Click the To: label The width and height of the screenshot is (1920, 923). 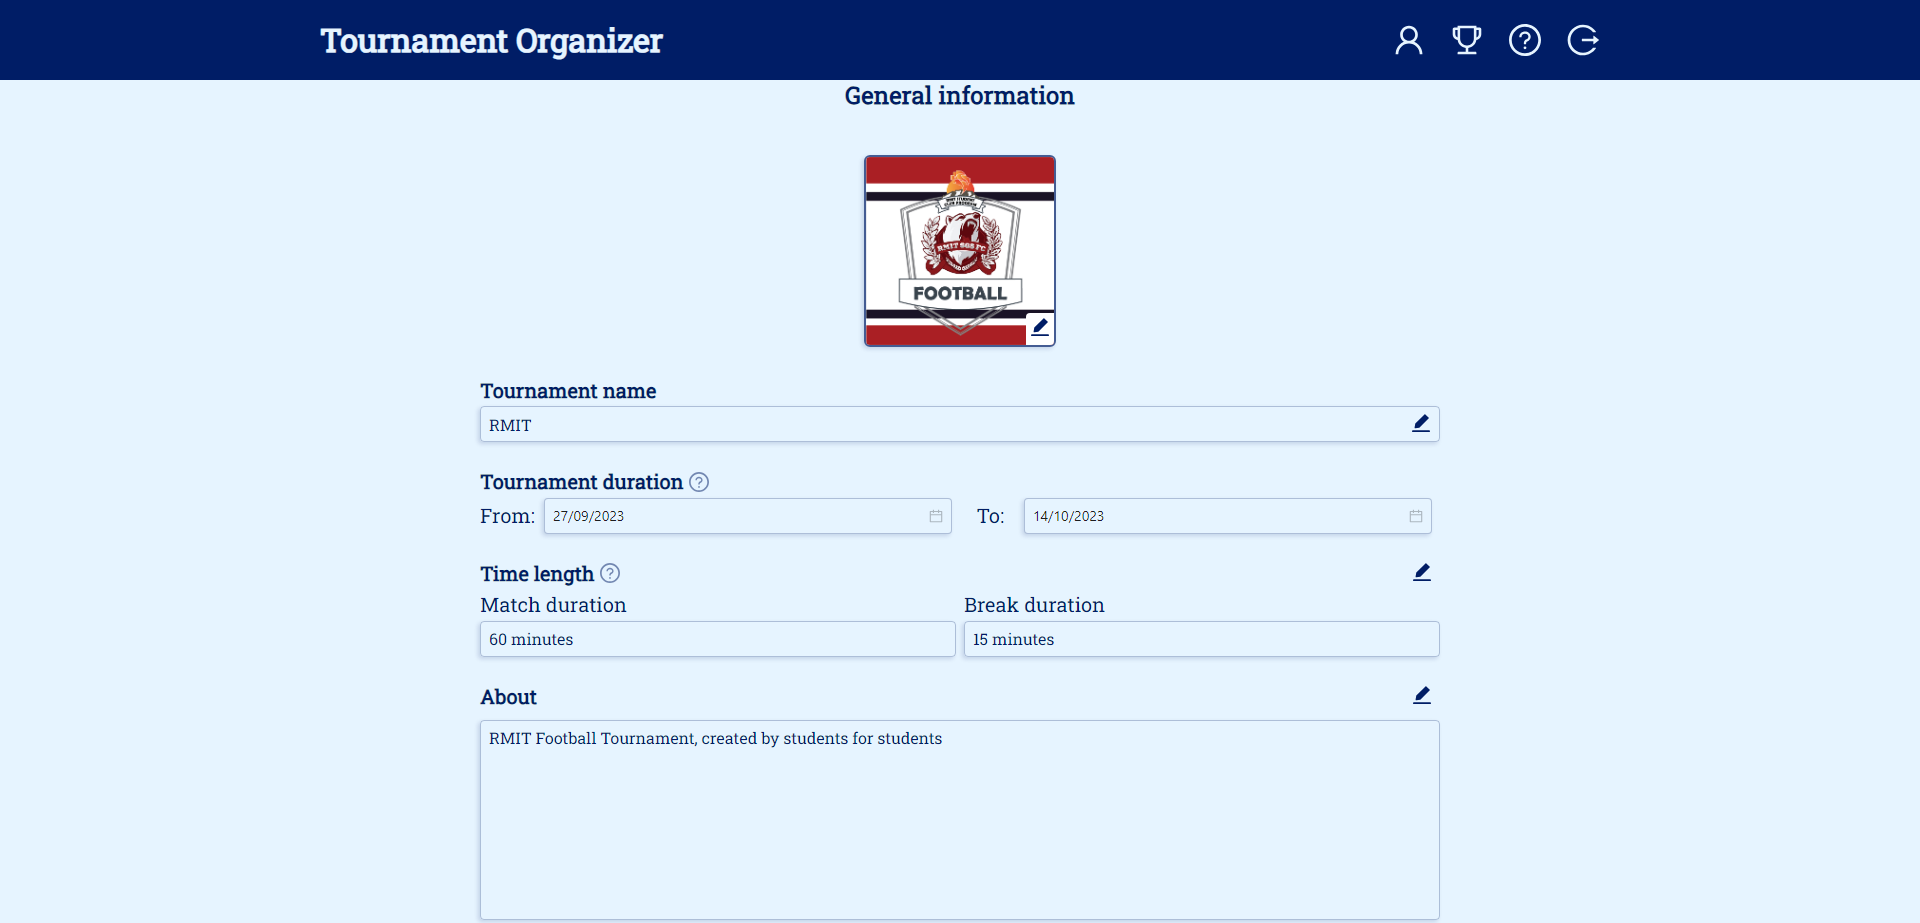(990, 516)
